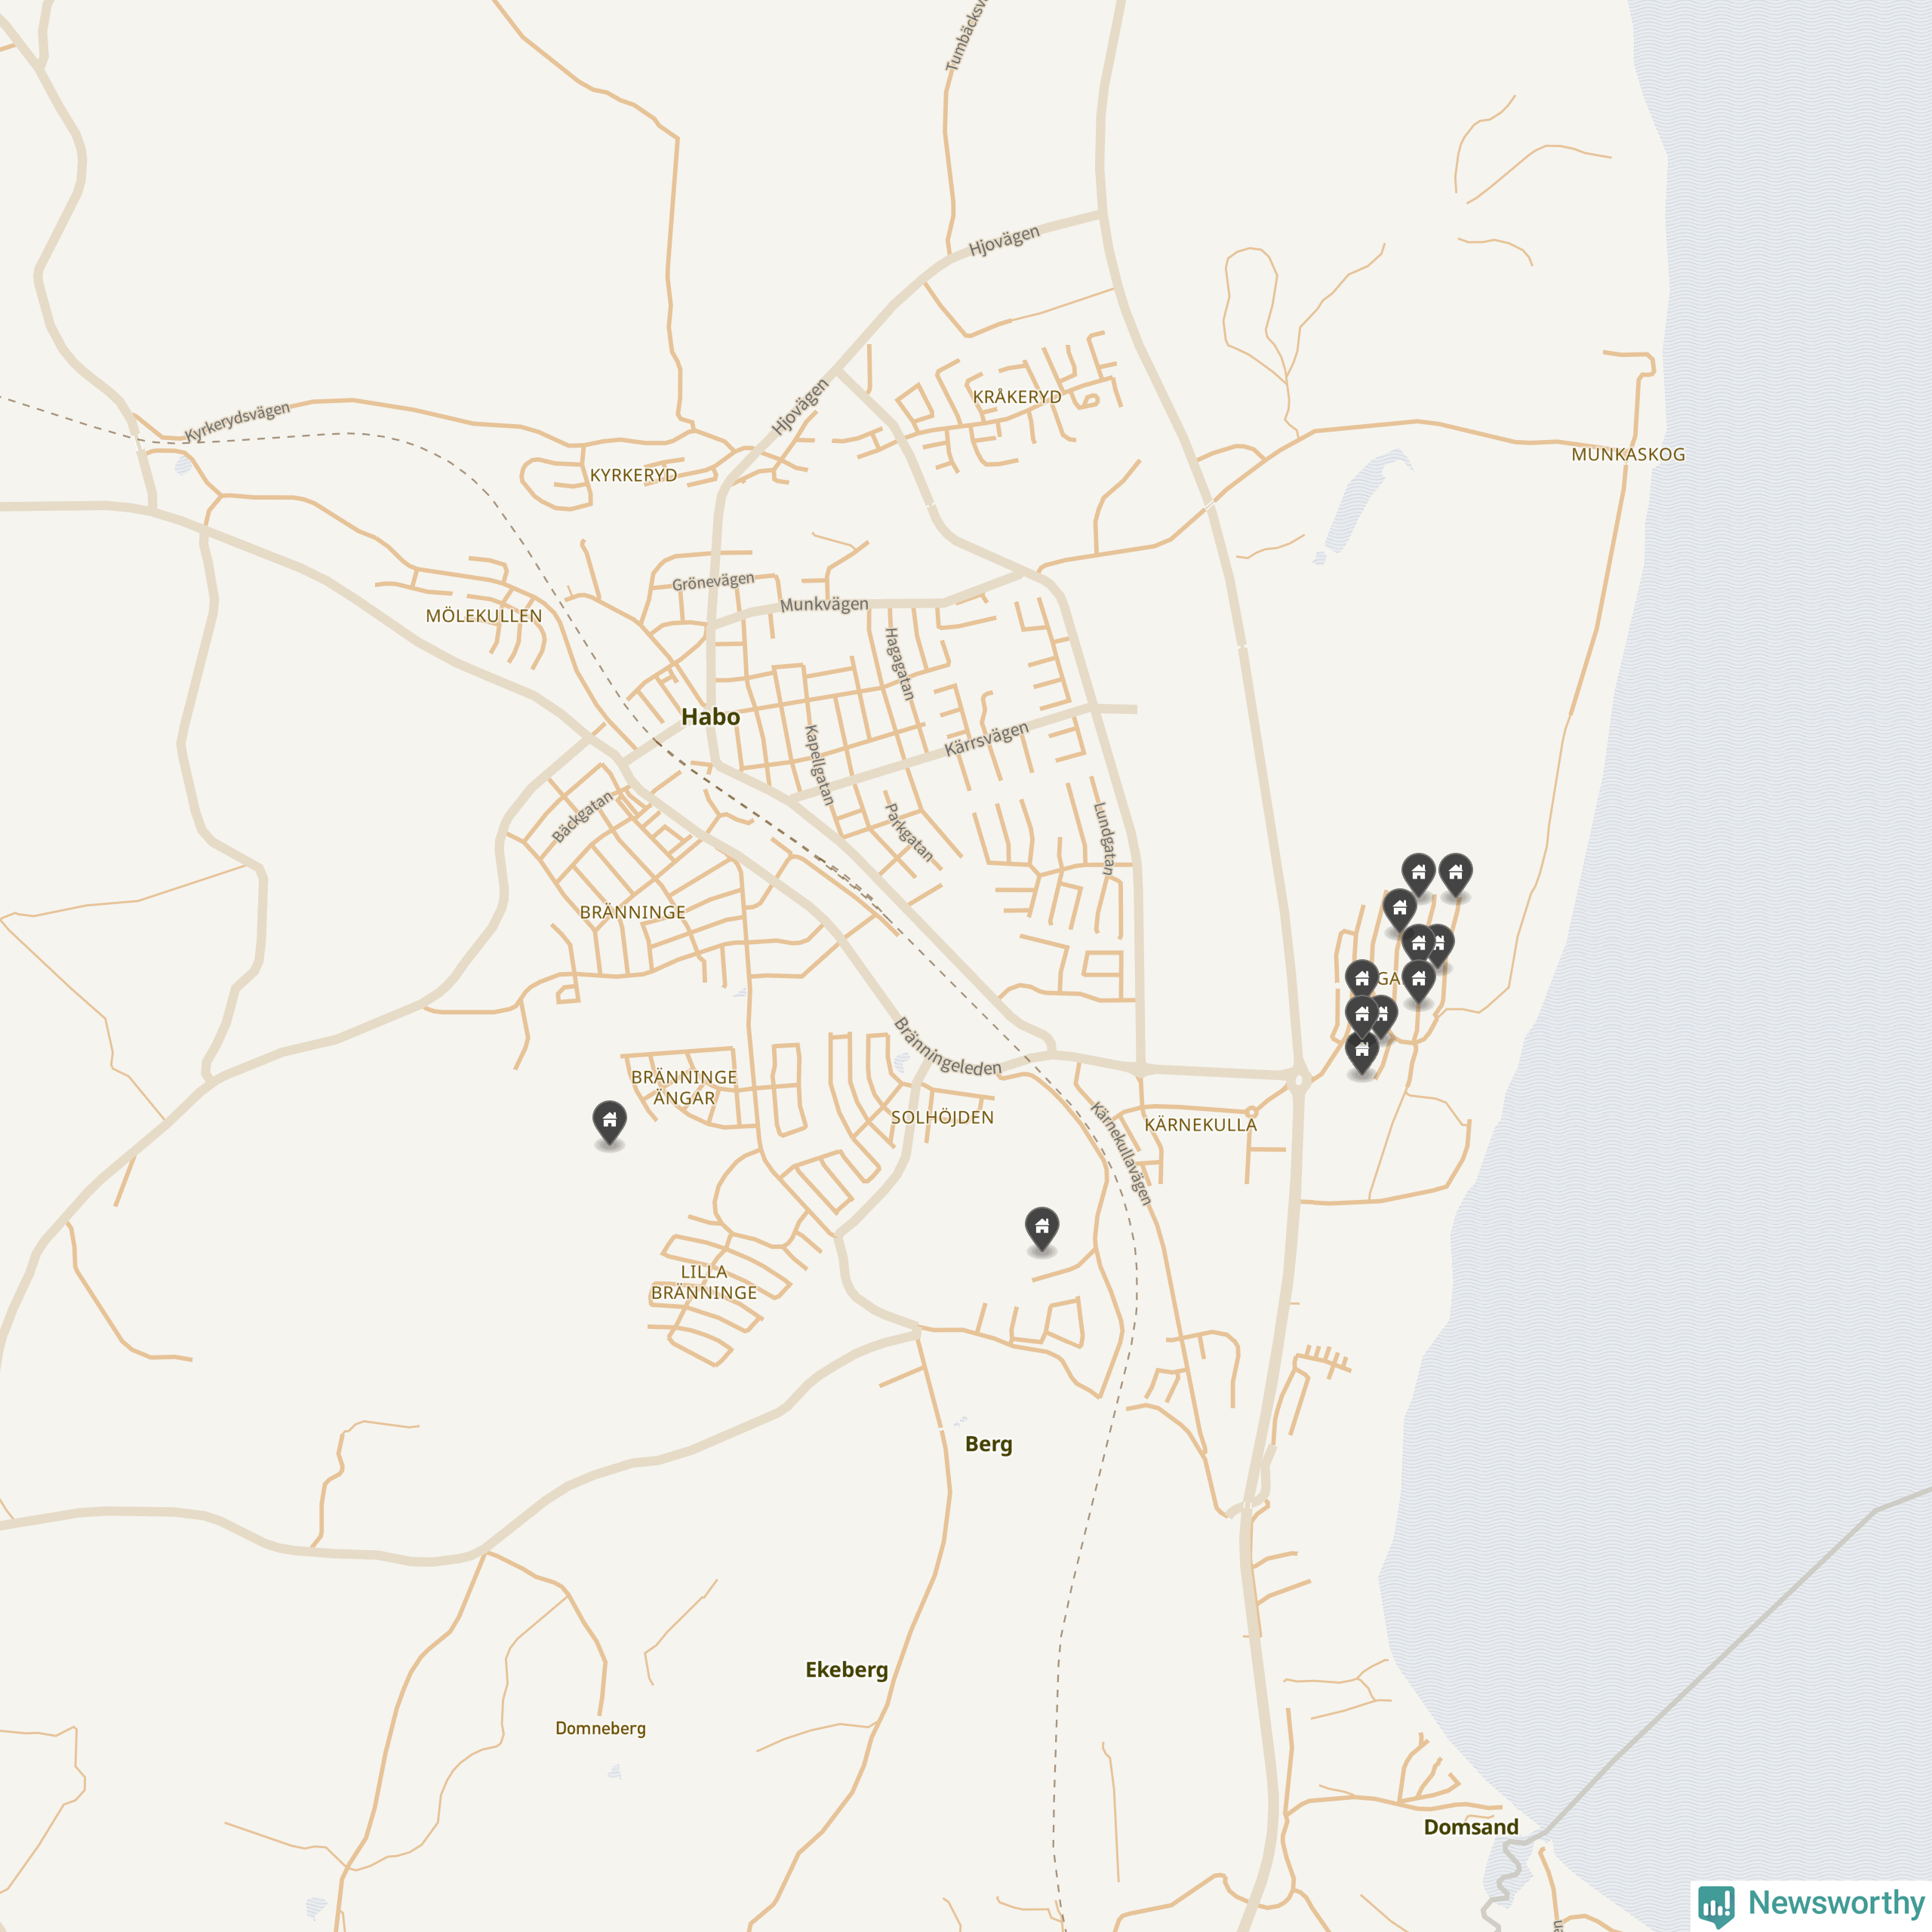Image resolution: width=1932 pixels, height=1932 pixels.
Task: Click the KÄRNEKULLA district label
Action: coord(1200,1125)
